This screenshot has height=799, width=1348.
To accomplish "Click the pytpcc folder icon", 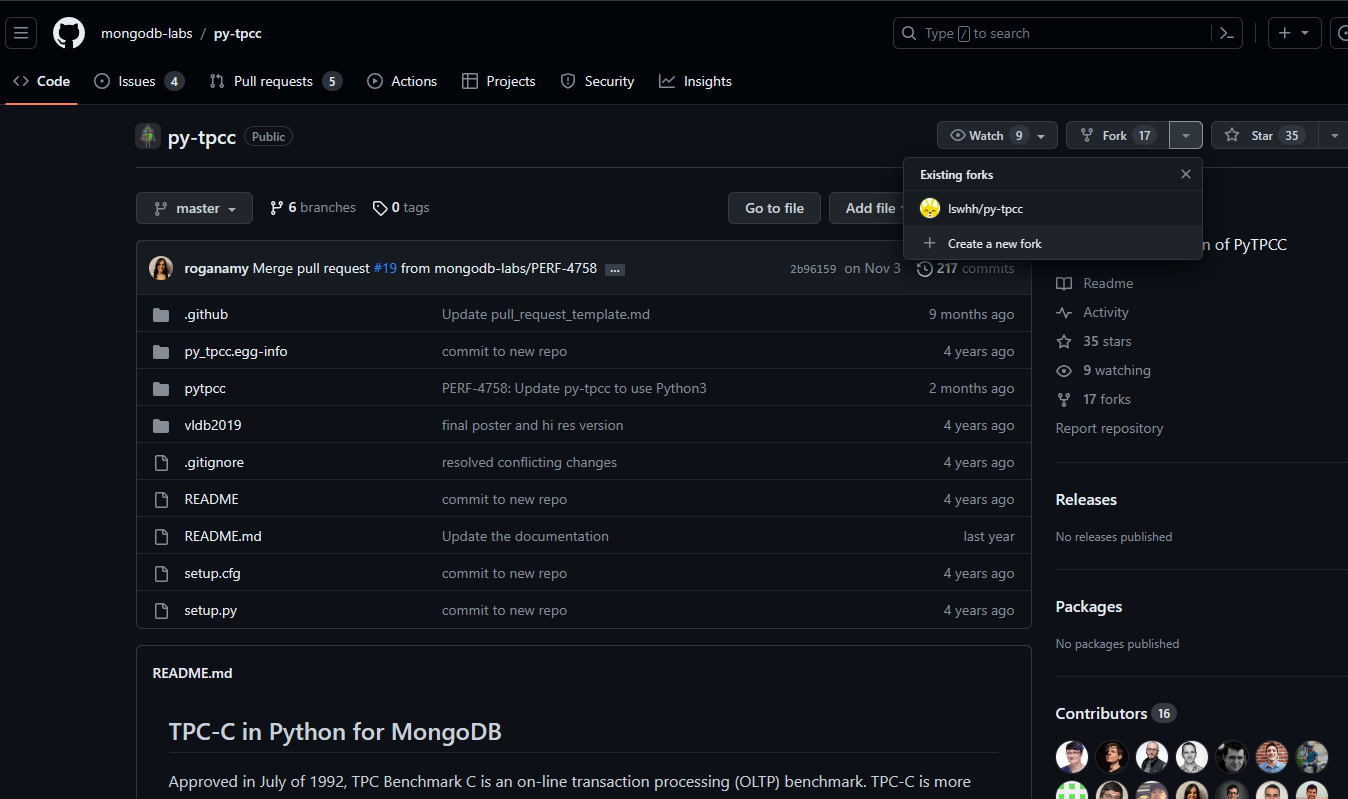I will pyautogui.click(x=161, y=388).
